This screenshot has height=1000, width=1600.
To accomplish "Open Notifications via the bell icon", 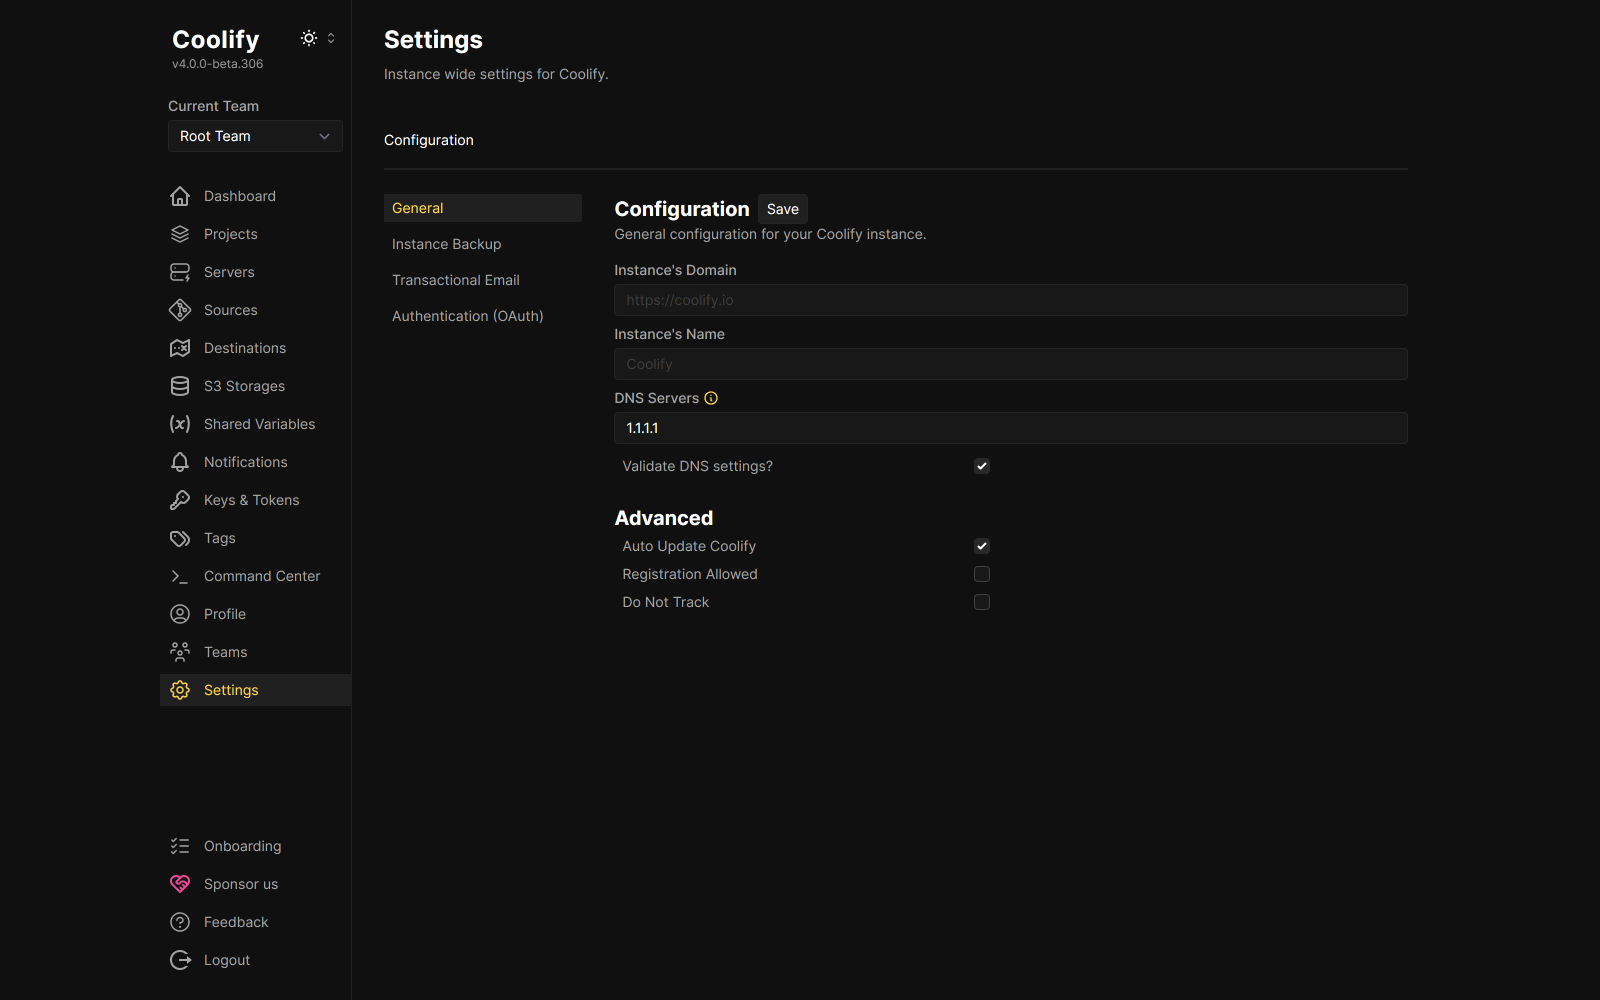I will pyautogui.click(x=180, y=462).
